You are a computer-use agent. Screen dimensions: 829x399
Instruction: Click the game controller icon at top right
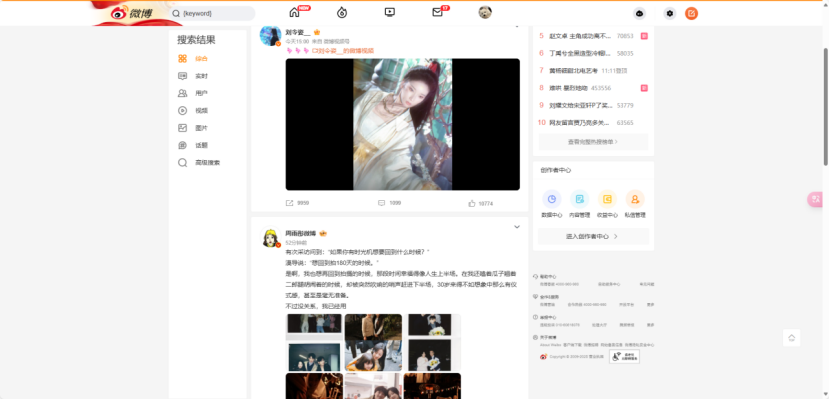[640, 14]
